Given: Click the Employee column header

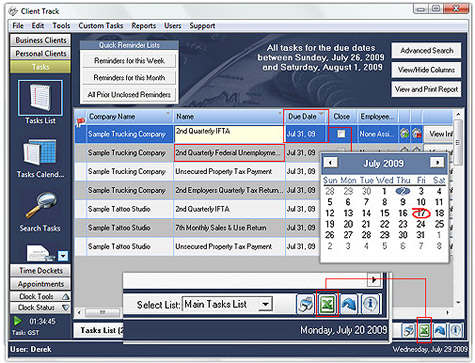Looking at the screenshot, I should [378, 116].
